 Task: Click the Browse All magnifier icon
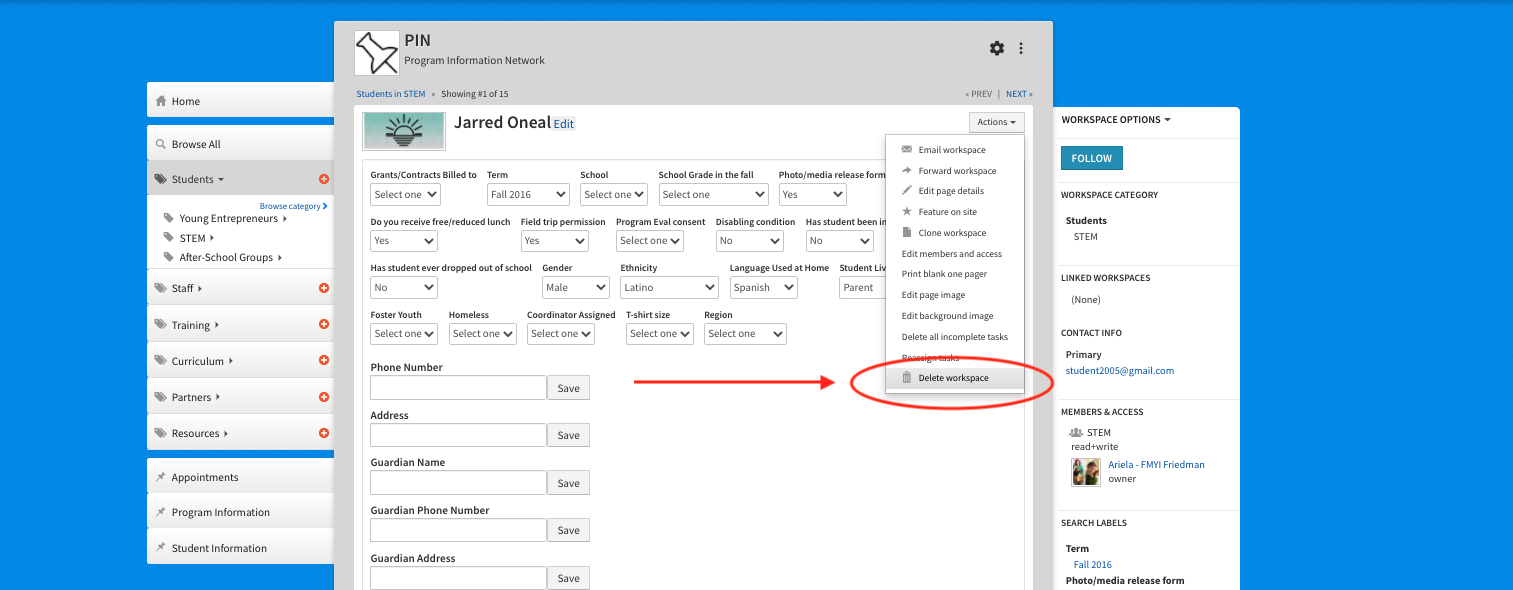[x=160, y=144]
